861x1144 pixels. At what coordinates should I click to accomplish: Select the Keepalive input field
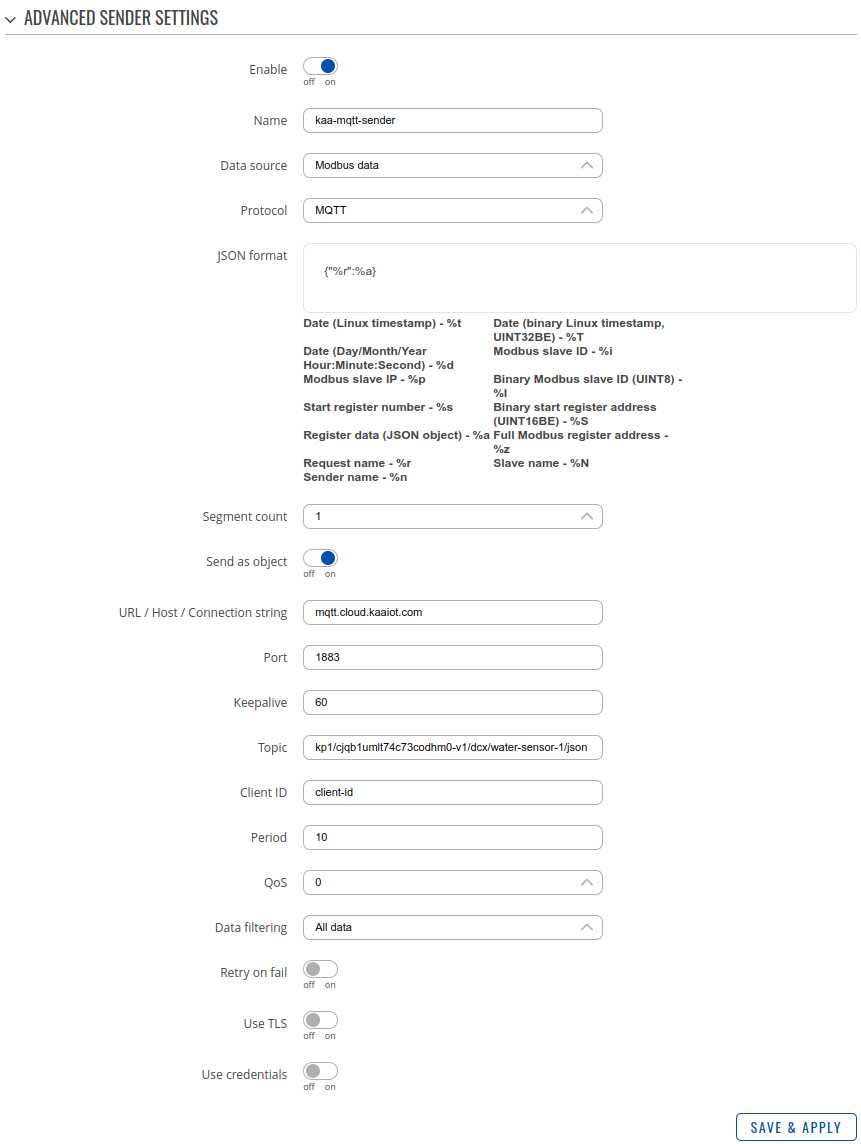click(x=452, y=702)
